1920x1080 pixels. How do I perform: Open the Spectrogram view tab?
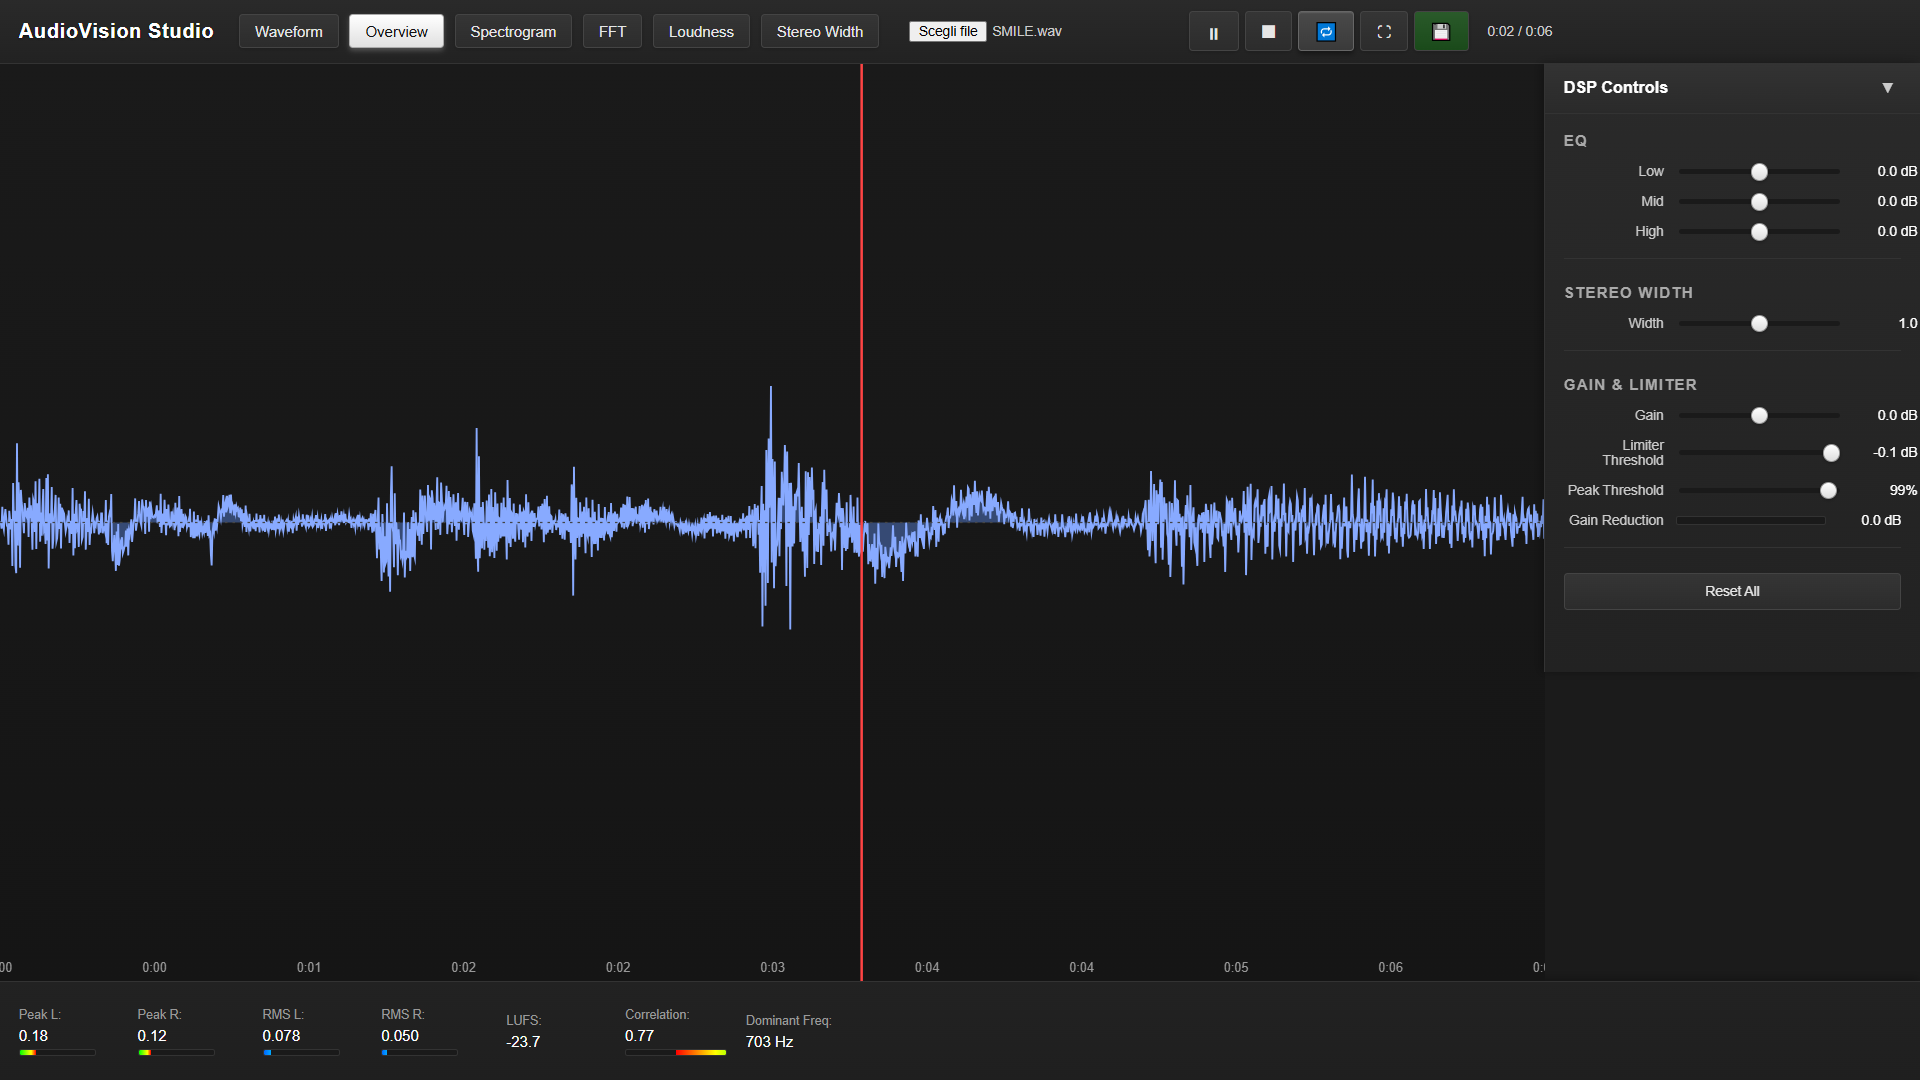(513, 32)
